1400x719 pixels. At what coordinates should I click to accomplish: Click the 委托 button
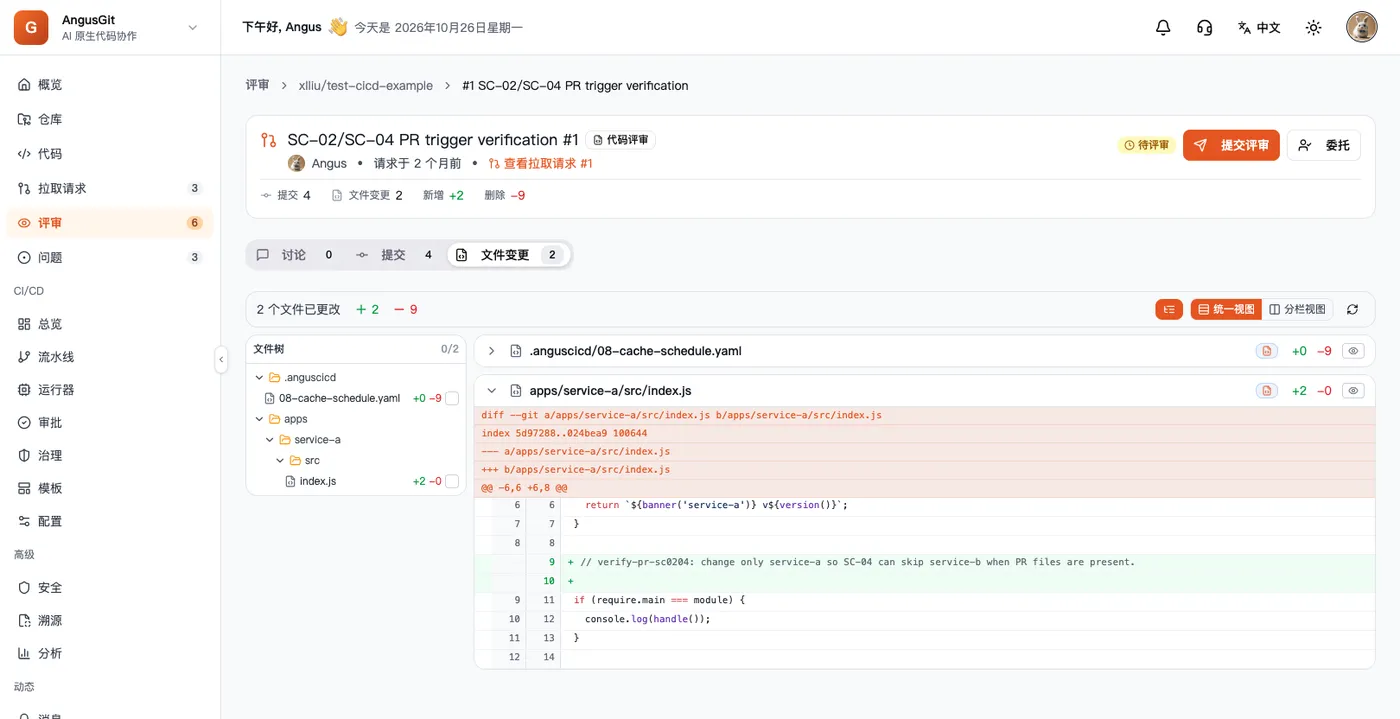(1324, 145)
